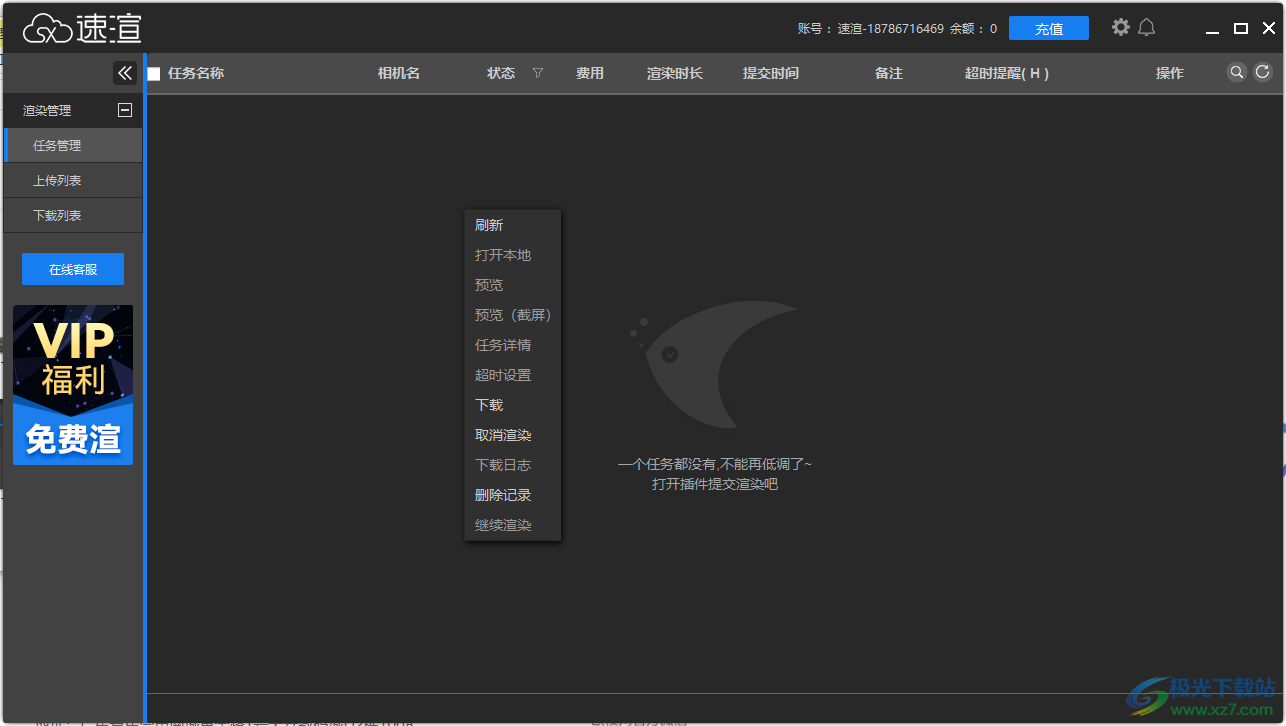The width and height of the screenshot is (1286, 726).
Task: Choose 刷新 in the context menu
Action: pos(513,225)
